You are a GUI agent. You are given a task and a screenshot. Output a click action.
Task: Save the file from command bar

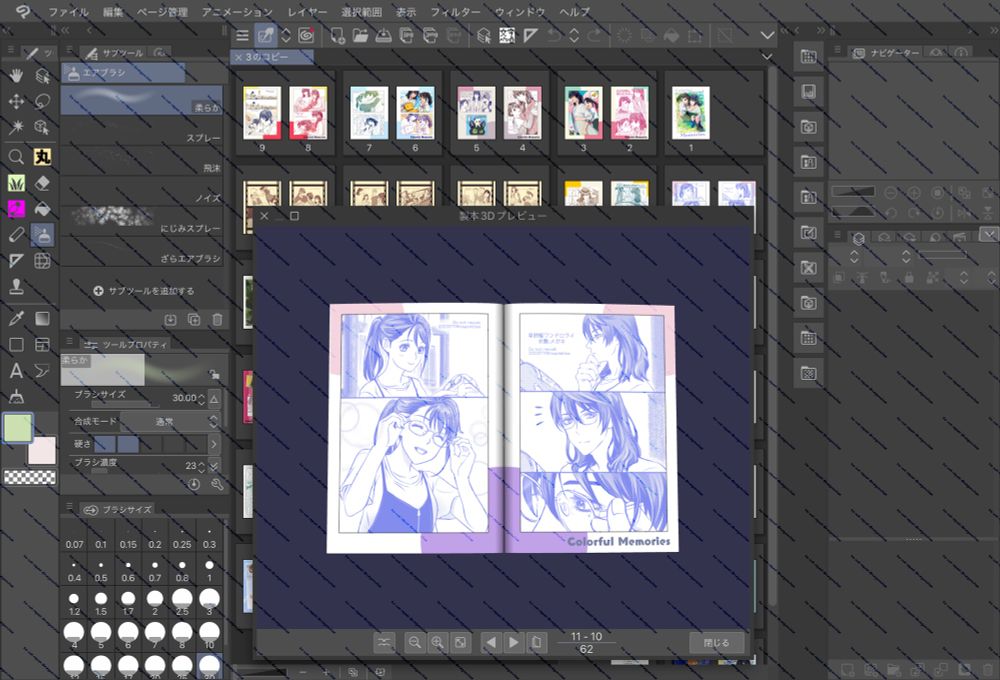click(x=383, y=35)
